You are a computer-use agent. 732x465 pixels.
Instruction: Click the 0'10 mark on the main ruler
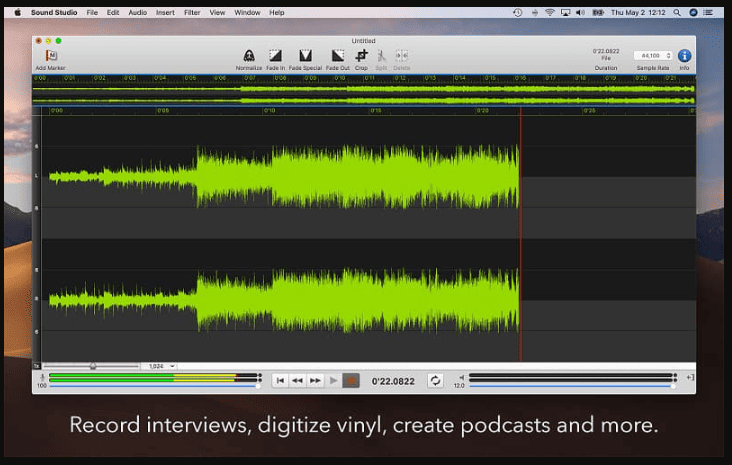pos(269,111)
